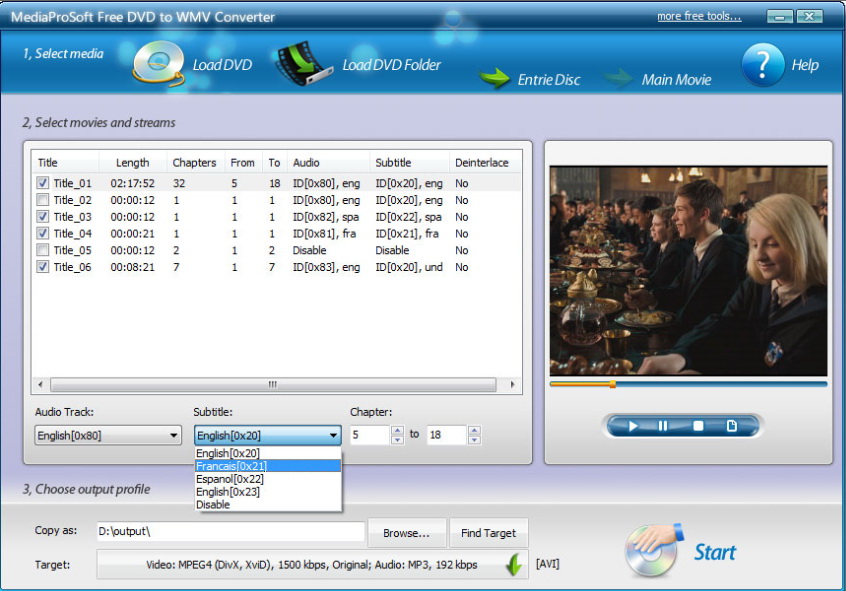Check the Title_02 checkbox
Viewport: 846px width, 591px height.
(43, 200)
